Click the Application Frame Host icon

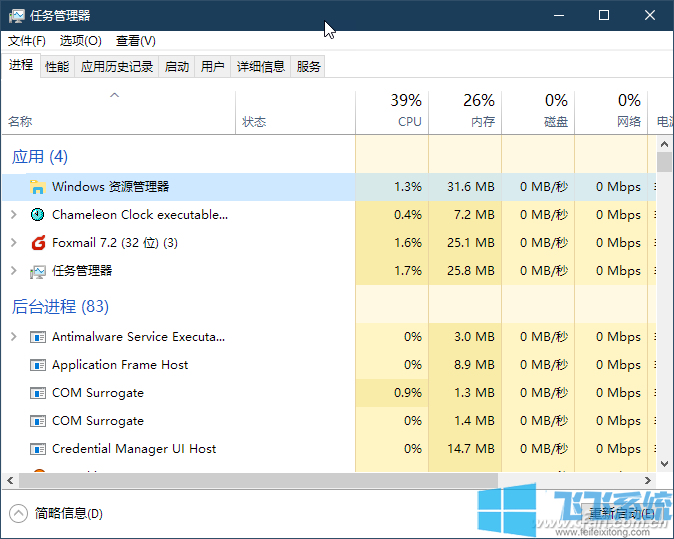(x=38, y=365)
